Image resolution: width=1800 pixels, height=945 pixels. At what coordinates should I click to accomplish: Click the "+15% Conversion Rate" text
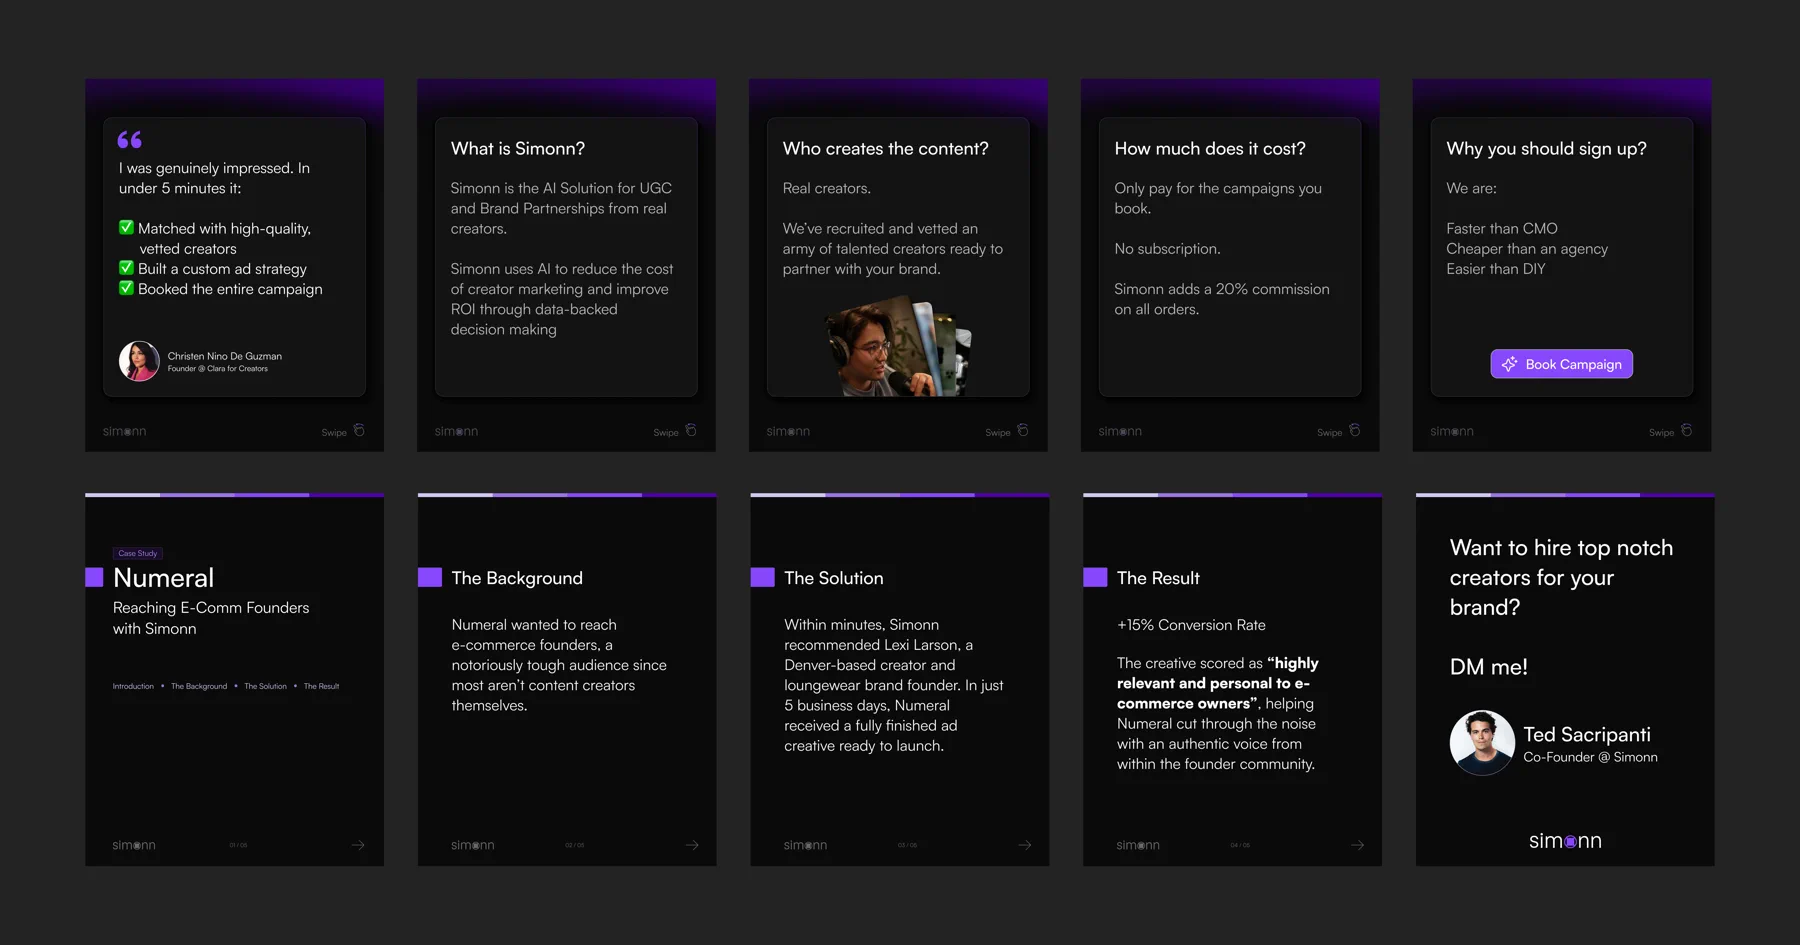coord(1191,625)
